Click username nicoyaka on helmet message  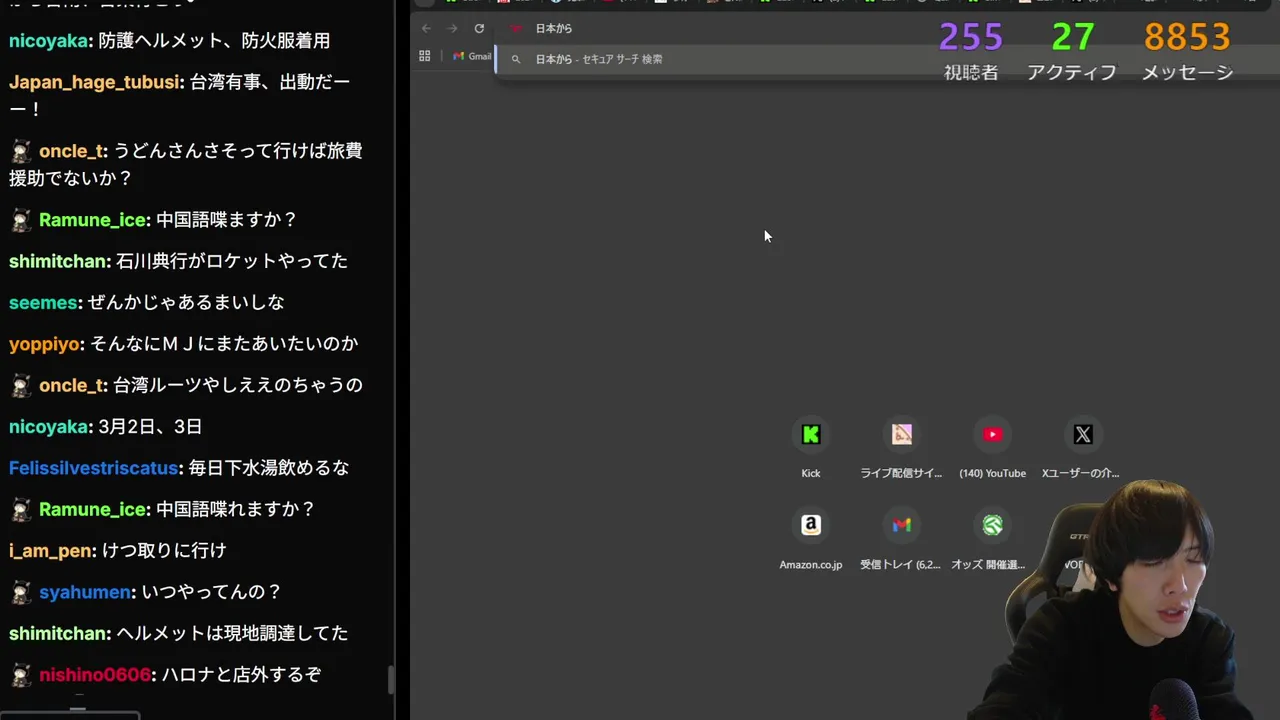click(49, 41)
